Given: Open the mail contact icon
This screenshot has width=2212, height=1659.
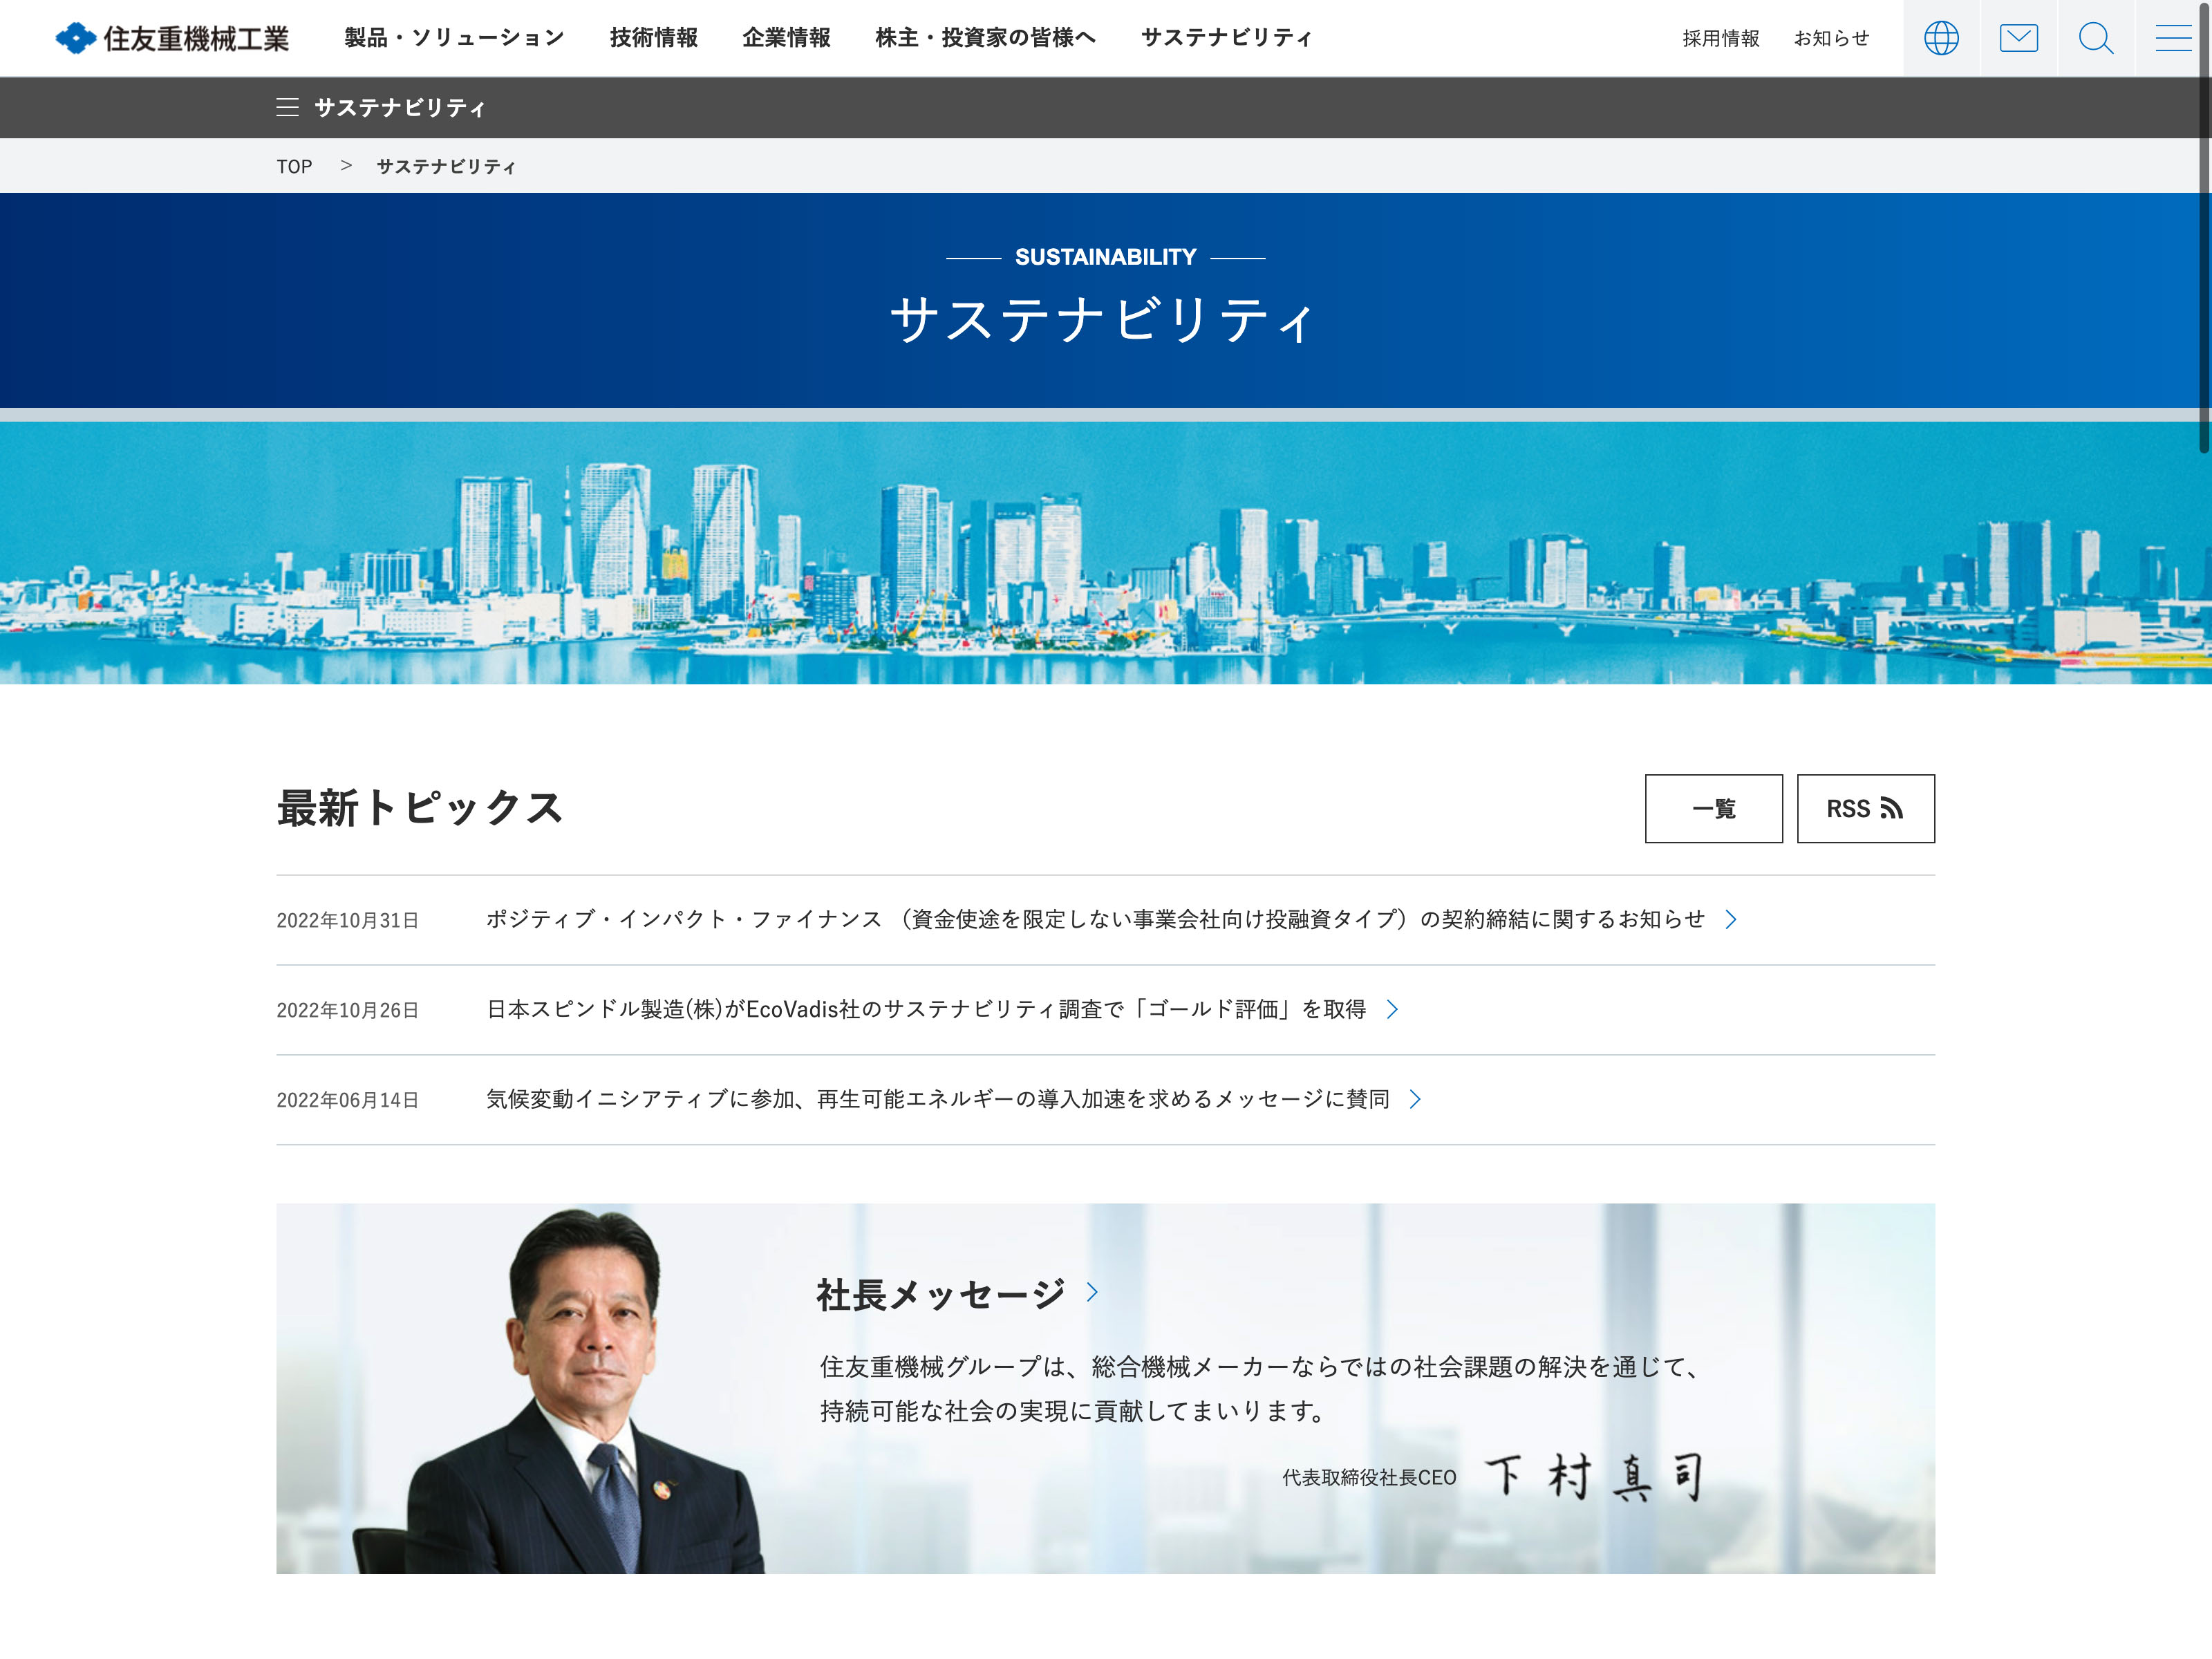Looking at the screenshot, I should click(x=2018, y=38).
